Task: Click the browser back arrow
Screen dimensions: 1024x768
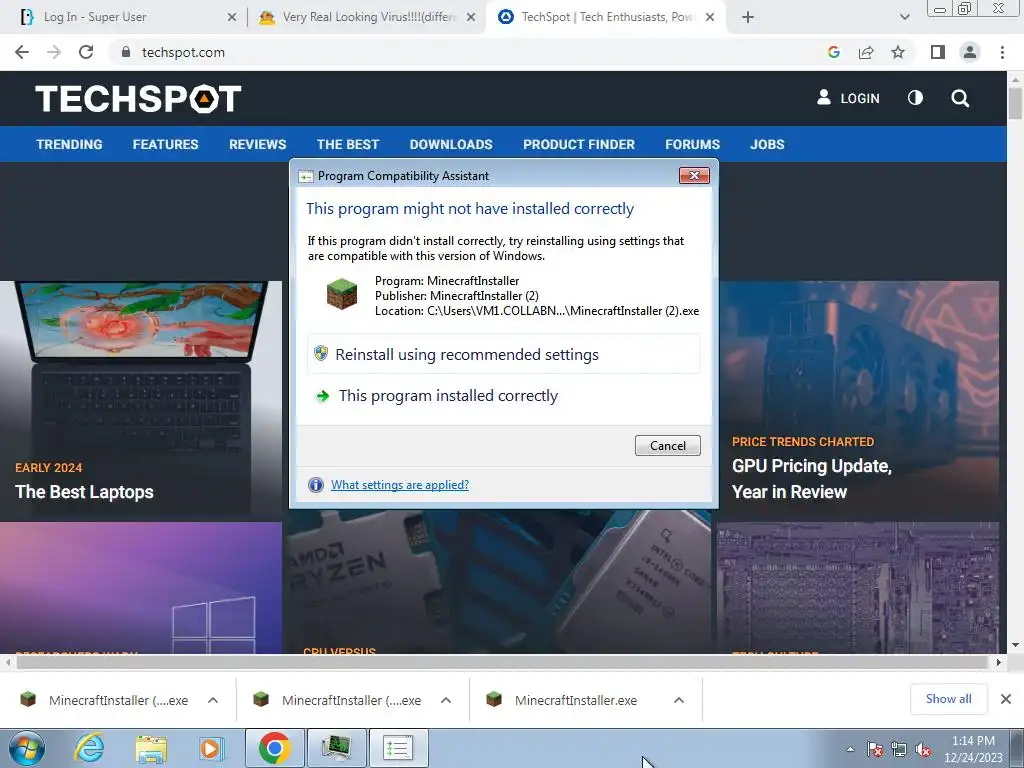Action: [x=22, y=52]
